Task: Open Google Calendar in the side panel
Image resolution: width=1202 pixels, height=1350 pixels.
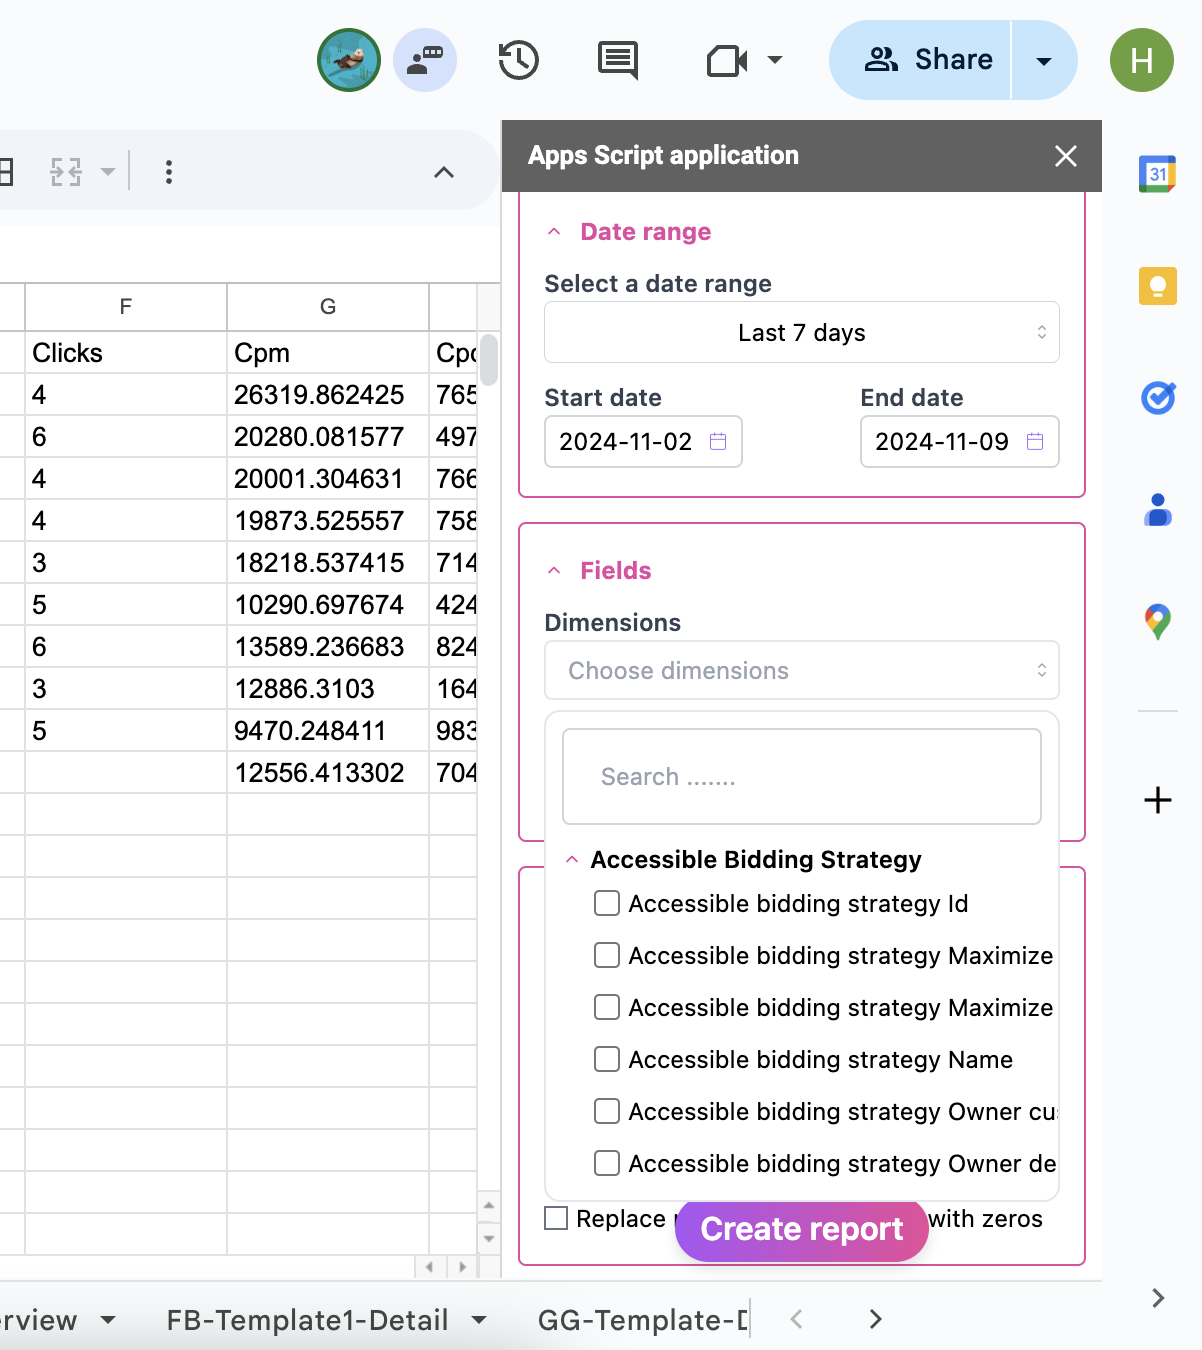Action: [x=1157, y=173]
